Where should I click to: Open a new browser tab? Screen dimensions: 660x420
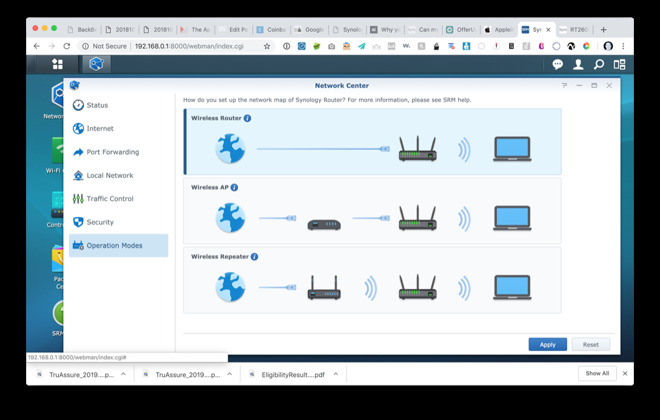(x=604, y=29)
